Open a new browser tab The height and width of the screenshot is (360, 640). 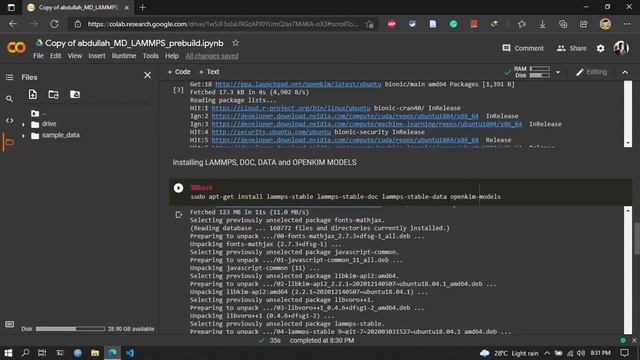(x=142, y=7)
